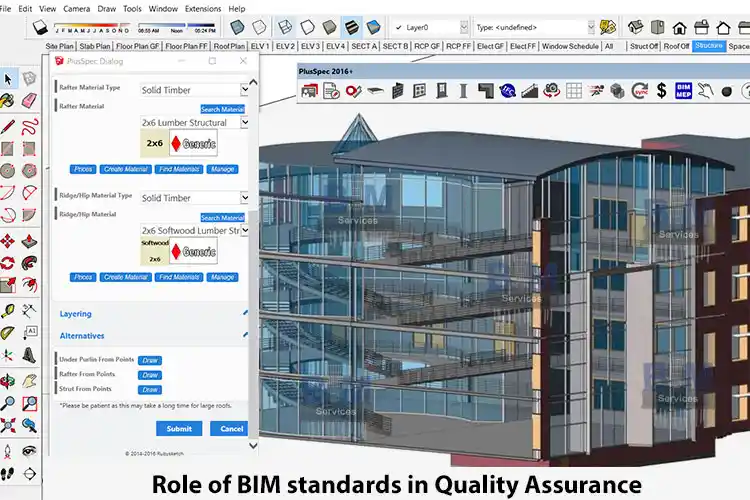The height and width of the screenshot is (500, 750).
Task: Choose the Pencil line tool
Action: (x=8, y=127)
